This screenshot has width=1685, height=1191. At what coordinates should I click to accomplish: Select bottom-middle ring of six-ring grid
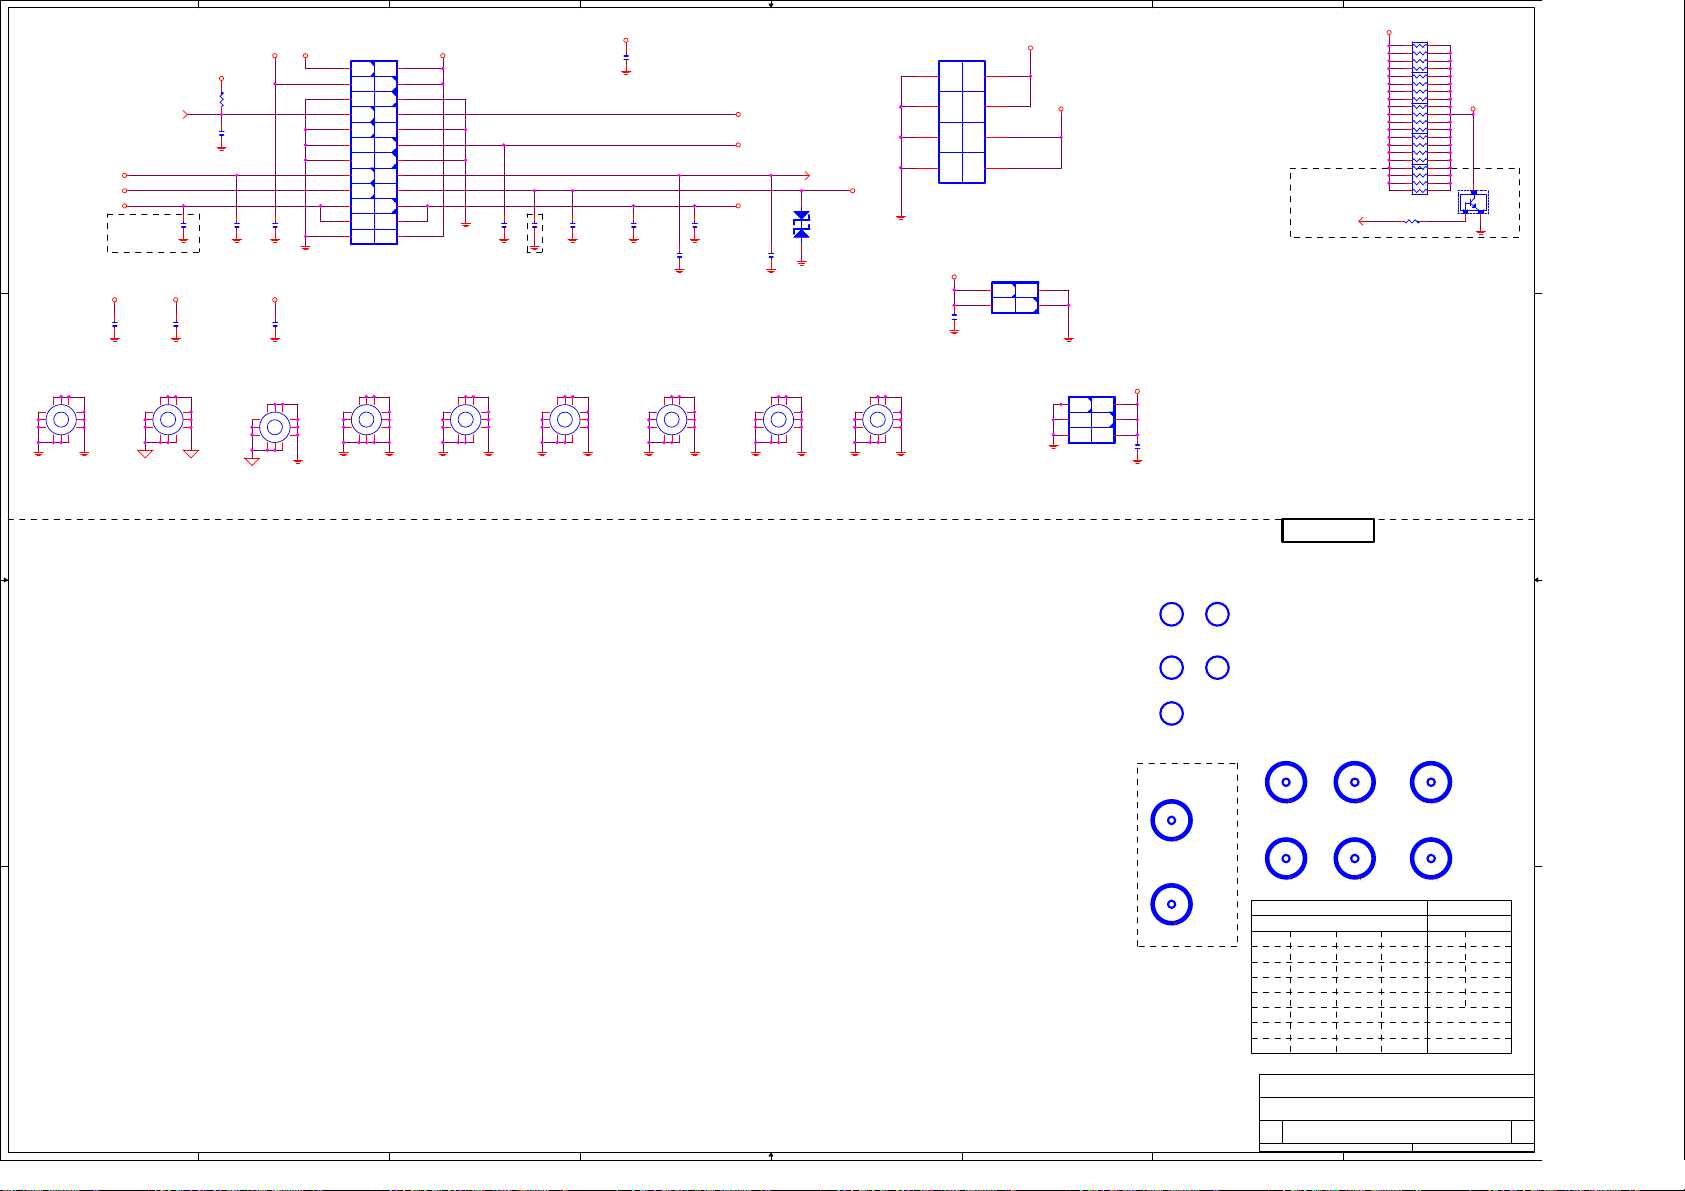[x=1355, y=858]
